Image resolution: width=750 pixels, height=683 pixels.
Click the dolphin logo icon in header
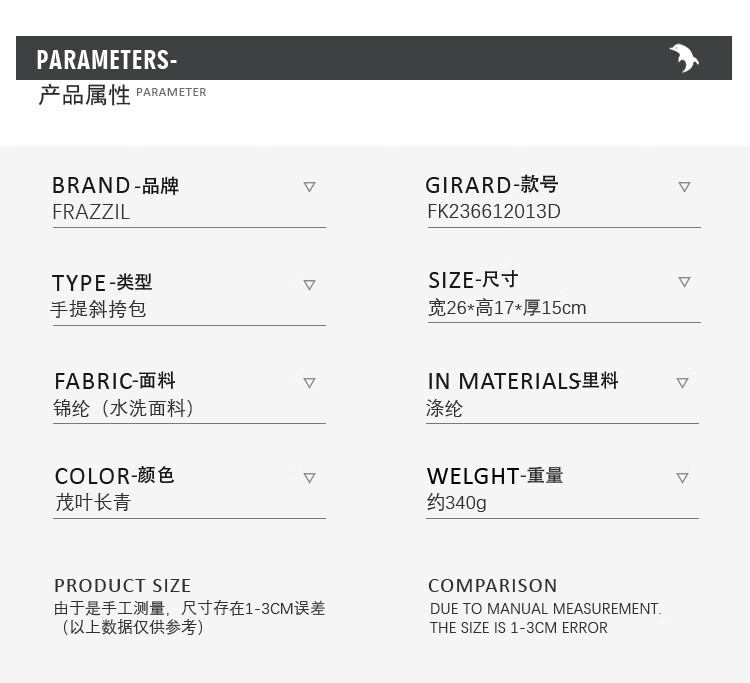[684, 58]
